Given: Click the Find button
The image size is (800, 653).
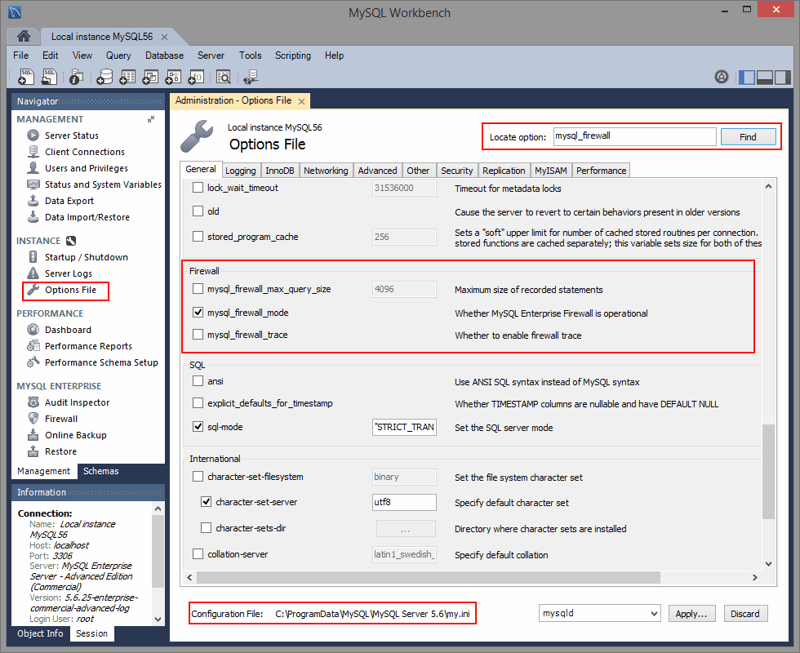Looking at the screenshot, I should tap(748, 137).
